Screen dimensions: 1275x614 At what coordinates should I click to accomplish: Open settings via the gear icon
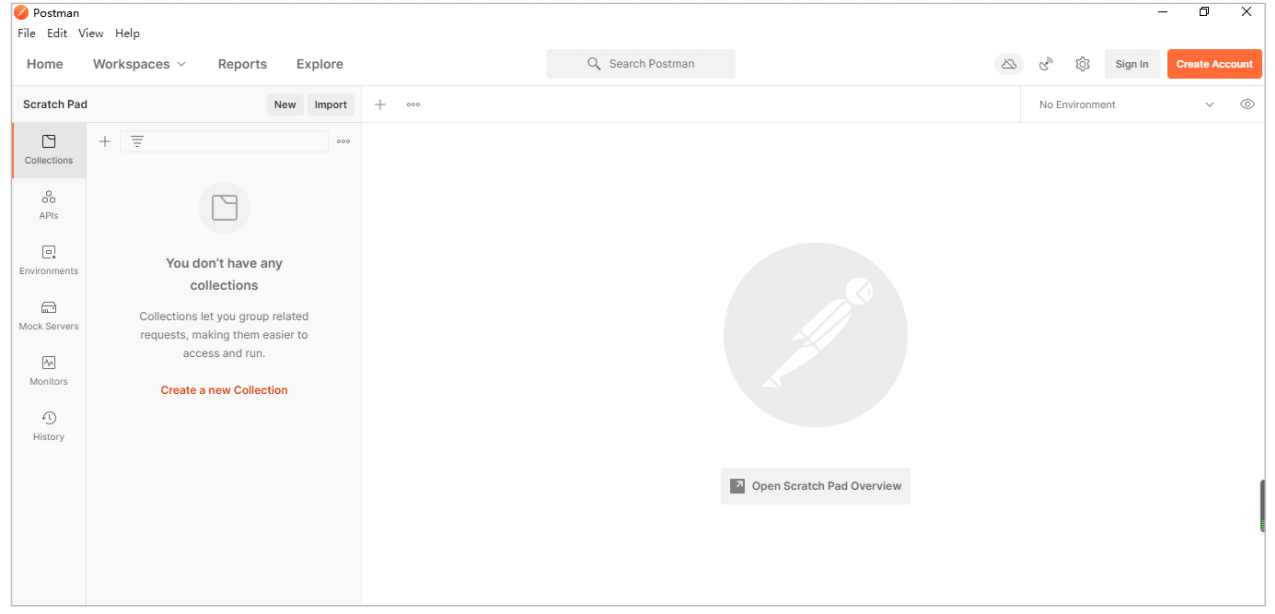pos(1082,64)
